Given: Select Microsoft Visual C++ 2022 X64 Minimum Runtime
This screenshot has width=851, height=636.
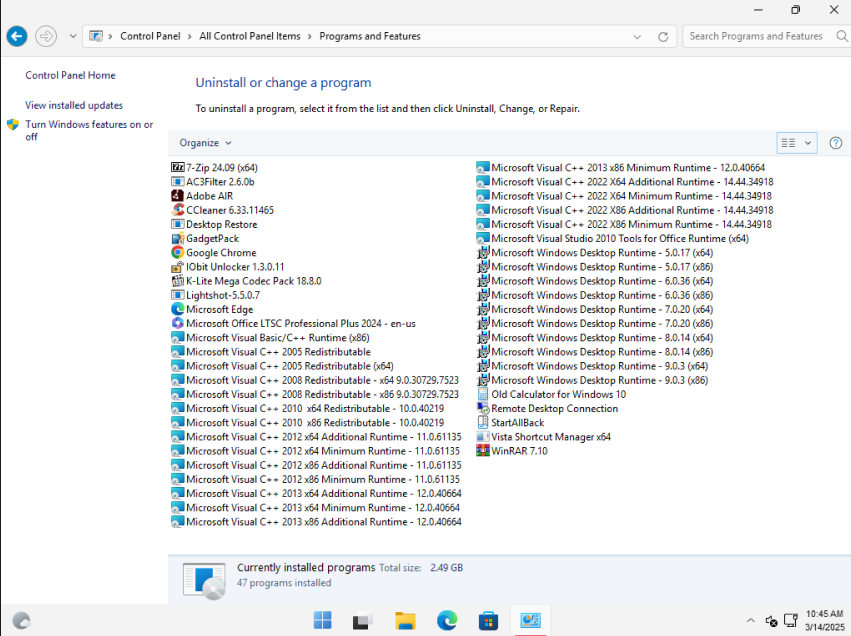Looking at the screenshot, I should coord(624,196).
